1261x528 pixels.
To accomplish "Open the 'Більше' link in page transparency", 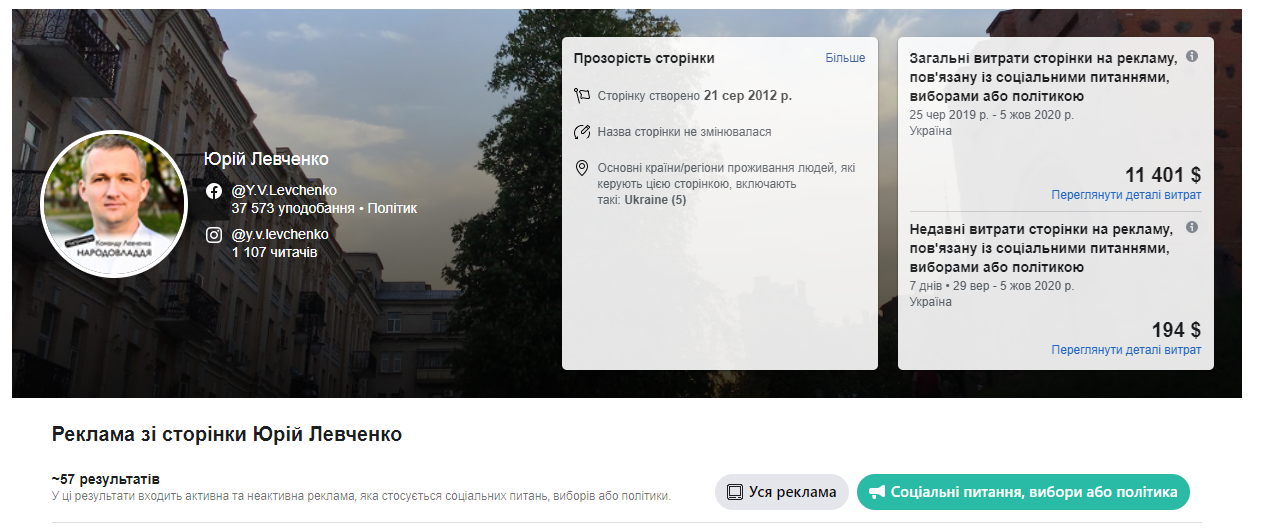I will (845, 58).
